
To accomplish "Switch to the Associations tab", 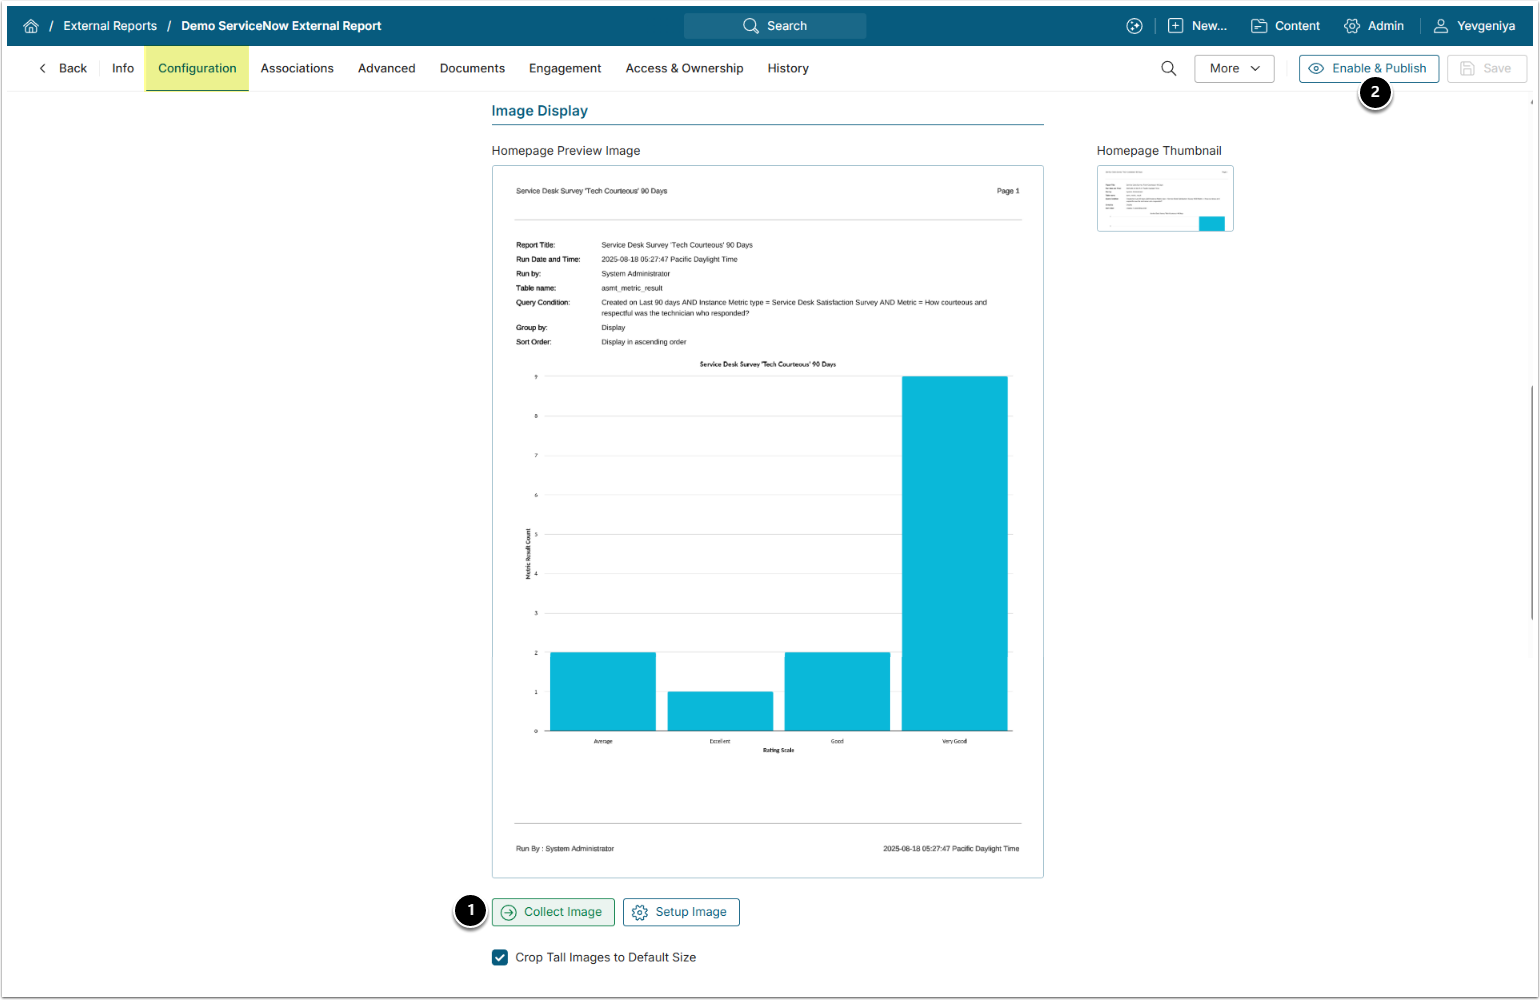I will point(297,68).
